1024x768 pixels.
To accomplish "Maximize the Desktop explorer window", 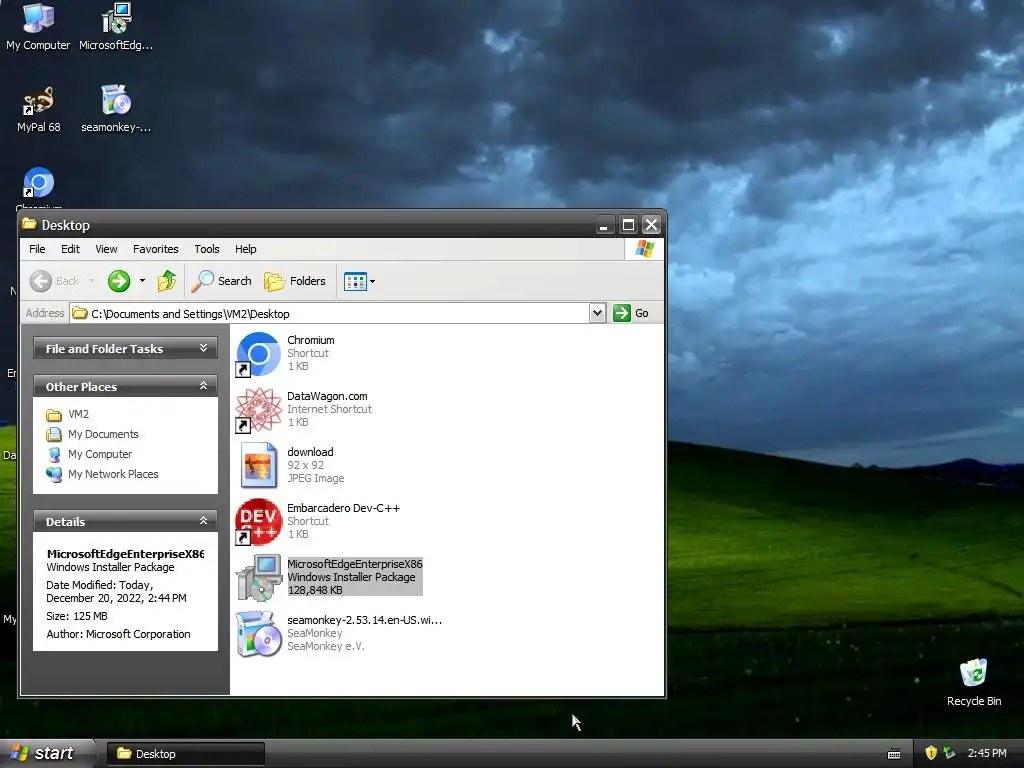I will (628, 225).
